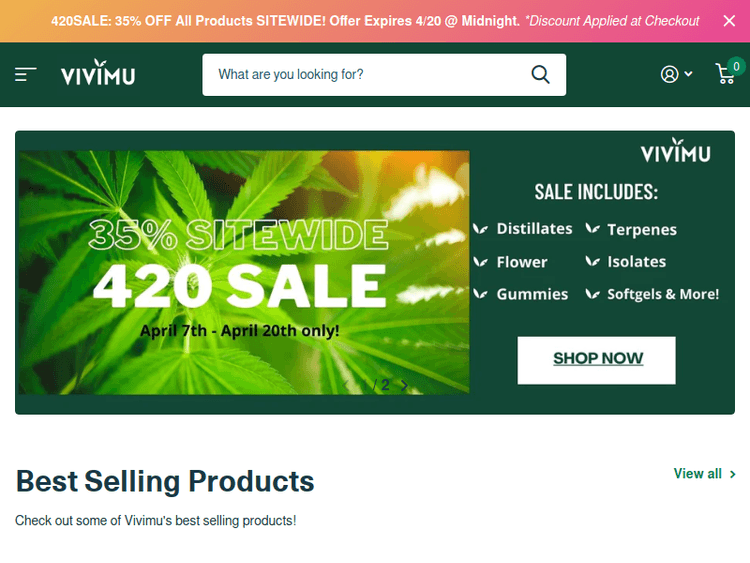Open the hamburger navigation menu
The width and height of the screenshot is (750, 563).
(25, 75)
